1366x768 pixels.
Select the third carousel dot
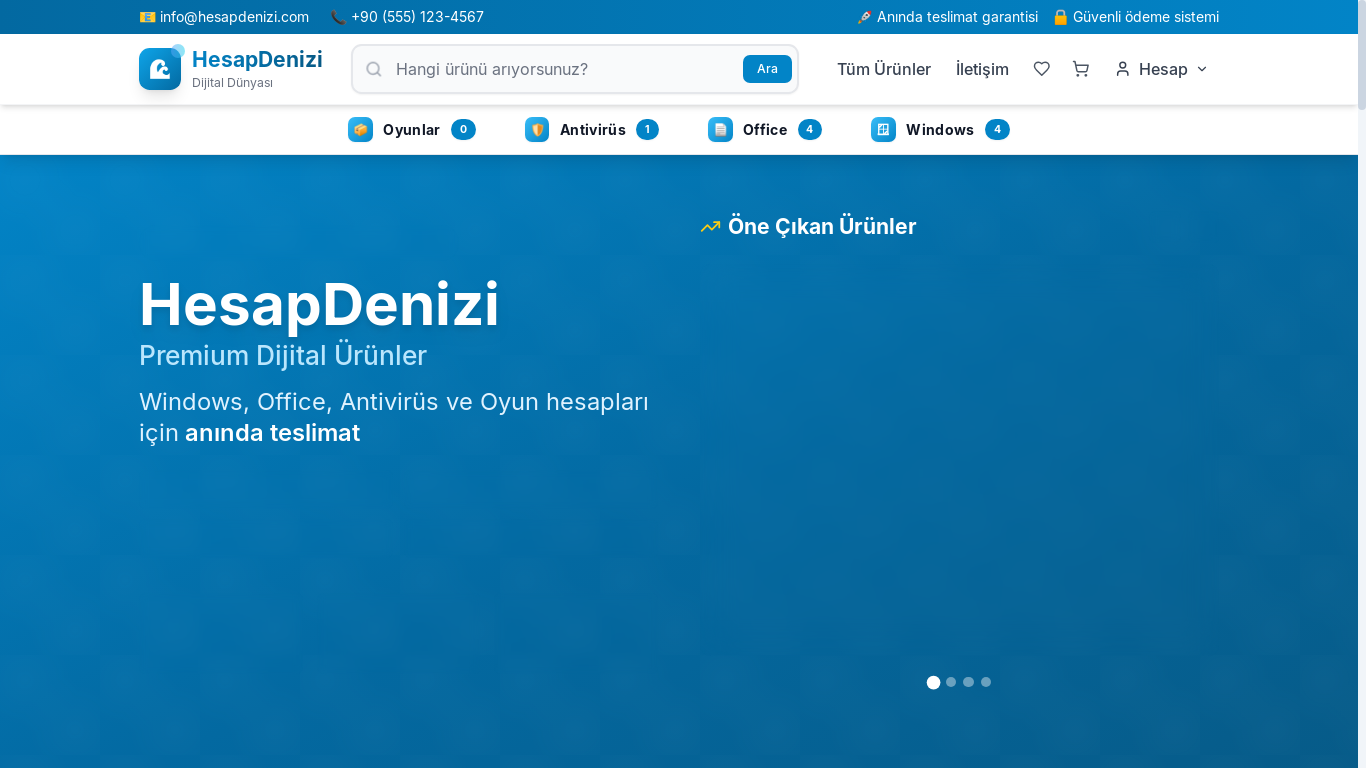(968, 682)
